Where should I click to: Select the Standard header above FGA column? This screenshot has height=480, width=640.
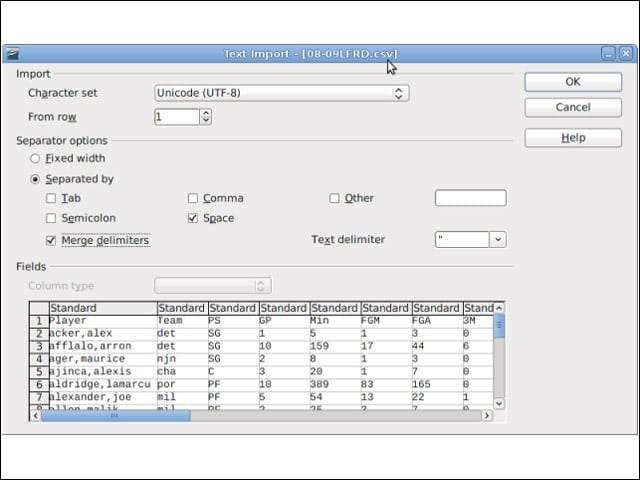click(438, 308)
